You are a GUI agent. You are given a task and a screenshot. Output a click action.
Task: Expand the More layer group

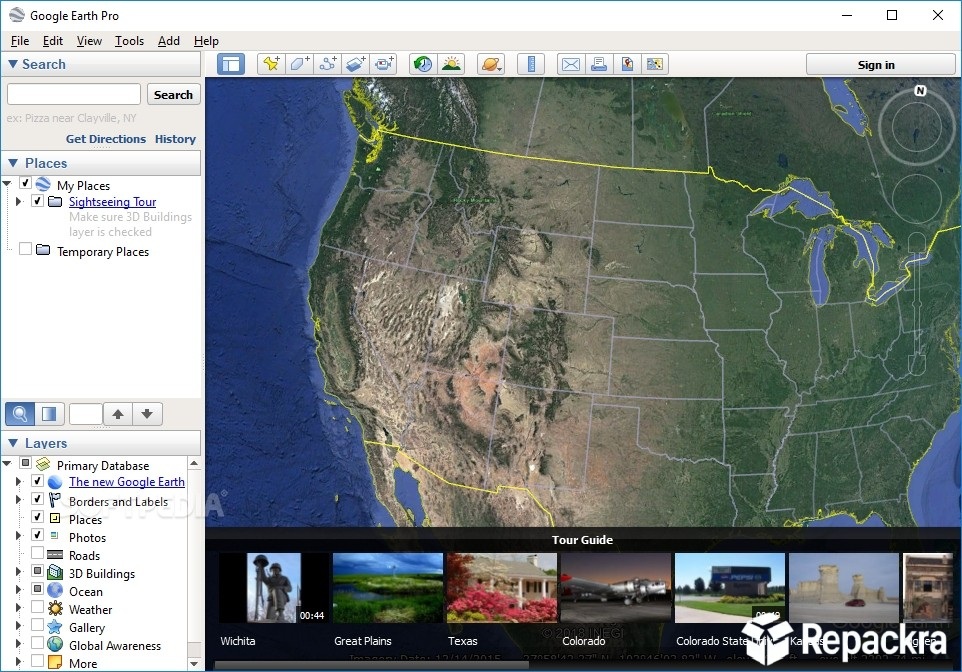click(18, 662)
